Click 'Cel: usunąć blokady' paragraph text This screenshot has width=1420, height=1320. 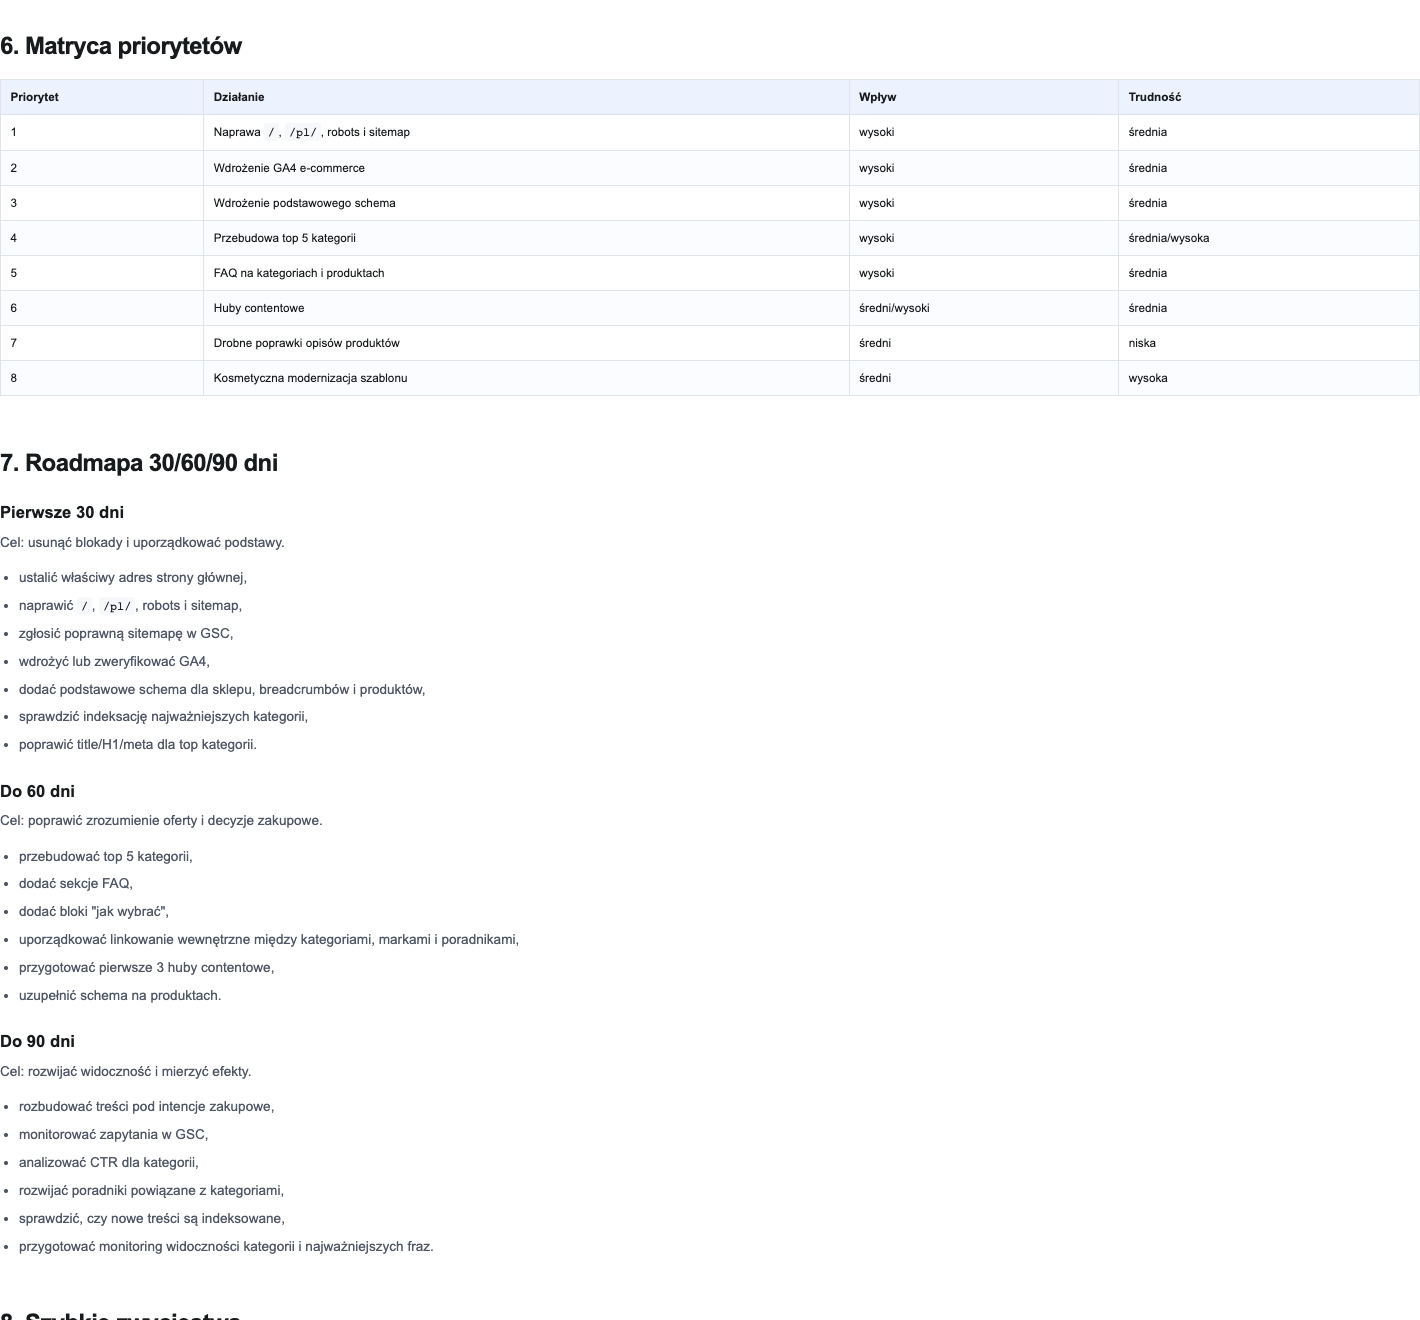[x=142, y=542]
